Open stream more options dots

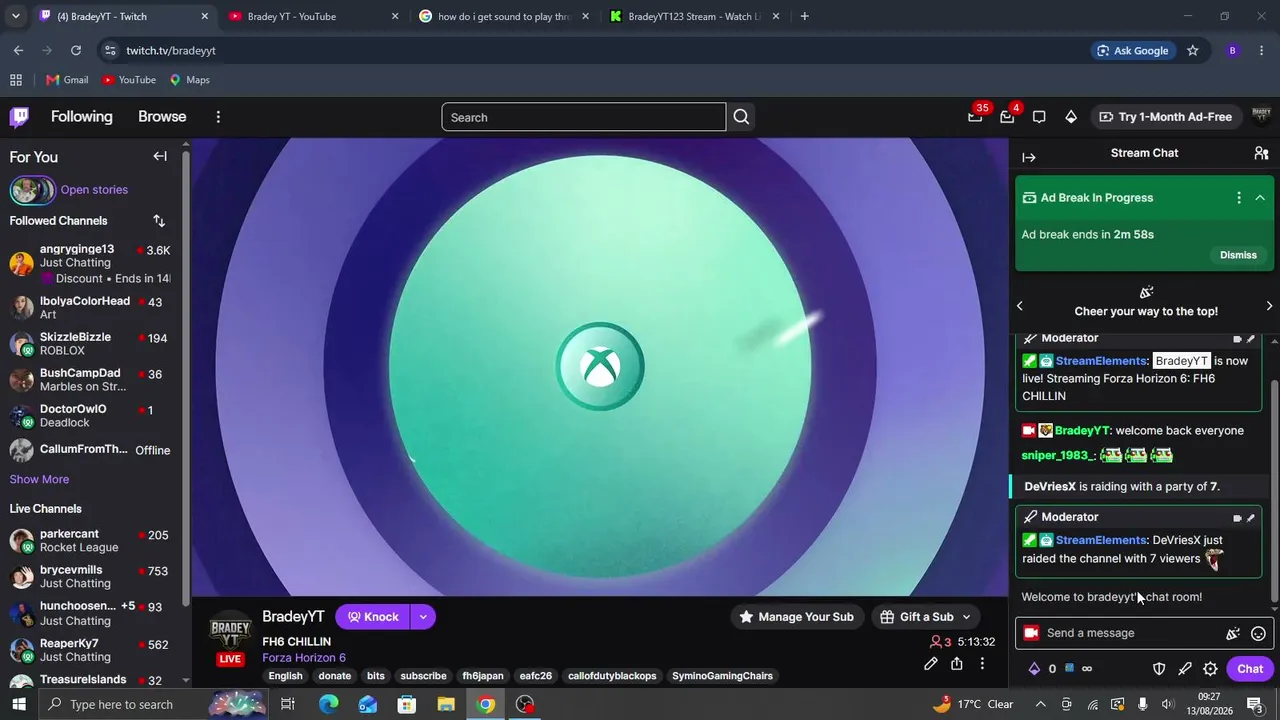(x=982, y=663)
